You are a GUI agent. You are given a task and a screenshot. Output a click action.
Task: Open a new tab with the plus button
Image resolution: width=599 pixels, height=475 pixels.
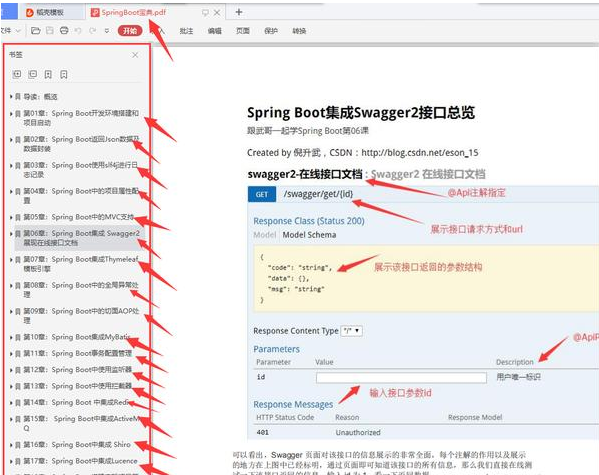pos(239,12)
